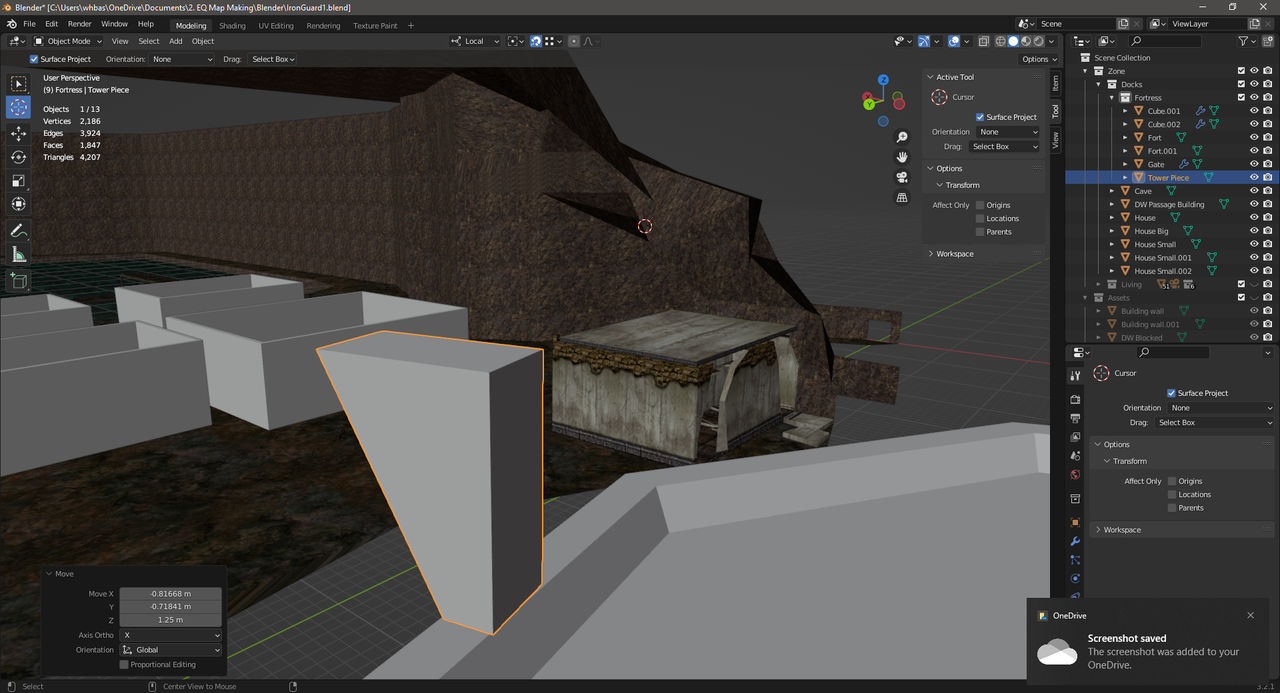This screenshot has height=693, width=1280.
Task: Click the Z axis on navigation gizmo
Action: point(883,80)
